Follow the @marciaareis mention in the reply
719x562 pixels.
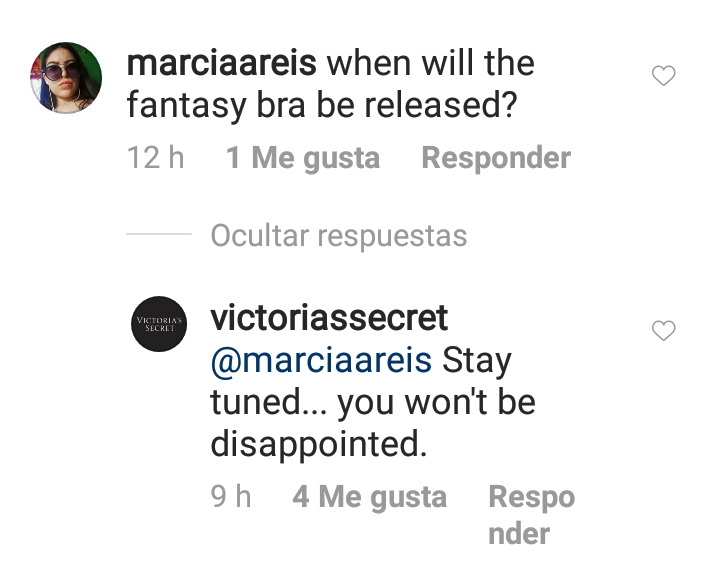pos(321,361)
